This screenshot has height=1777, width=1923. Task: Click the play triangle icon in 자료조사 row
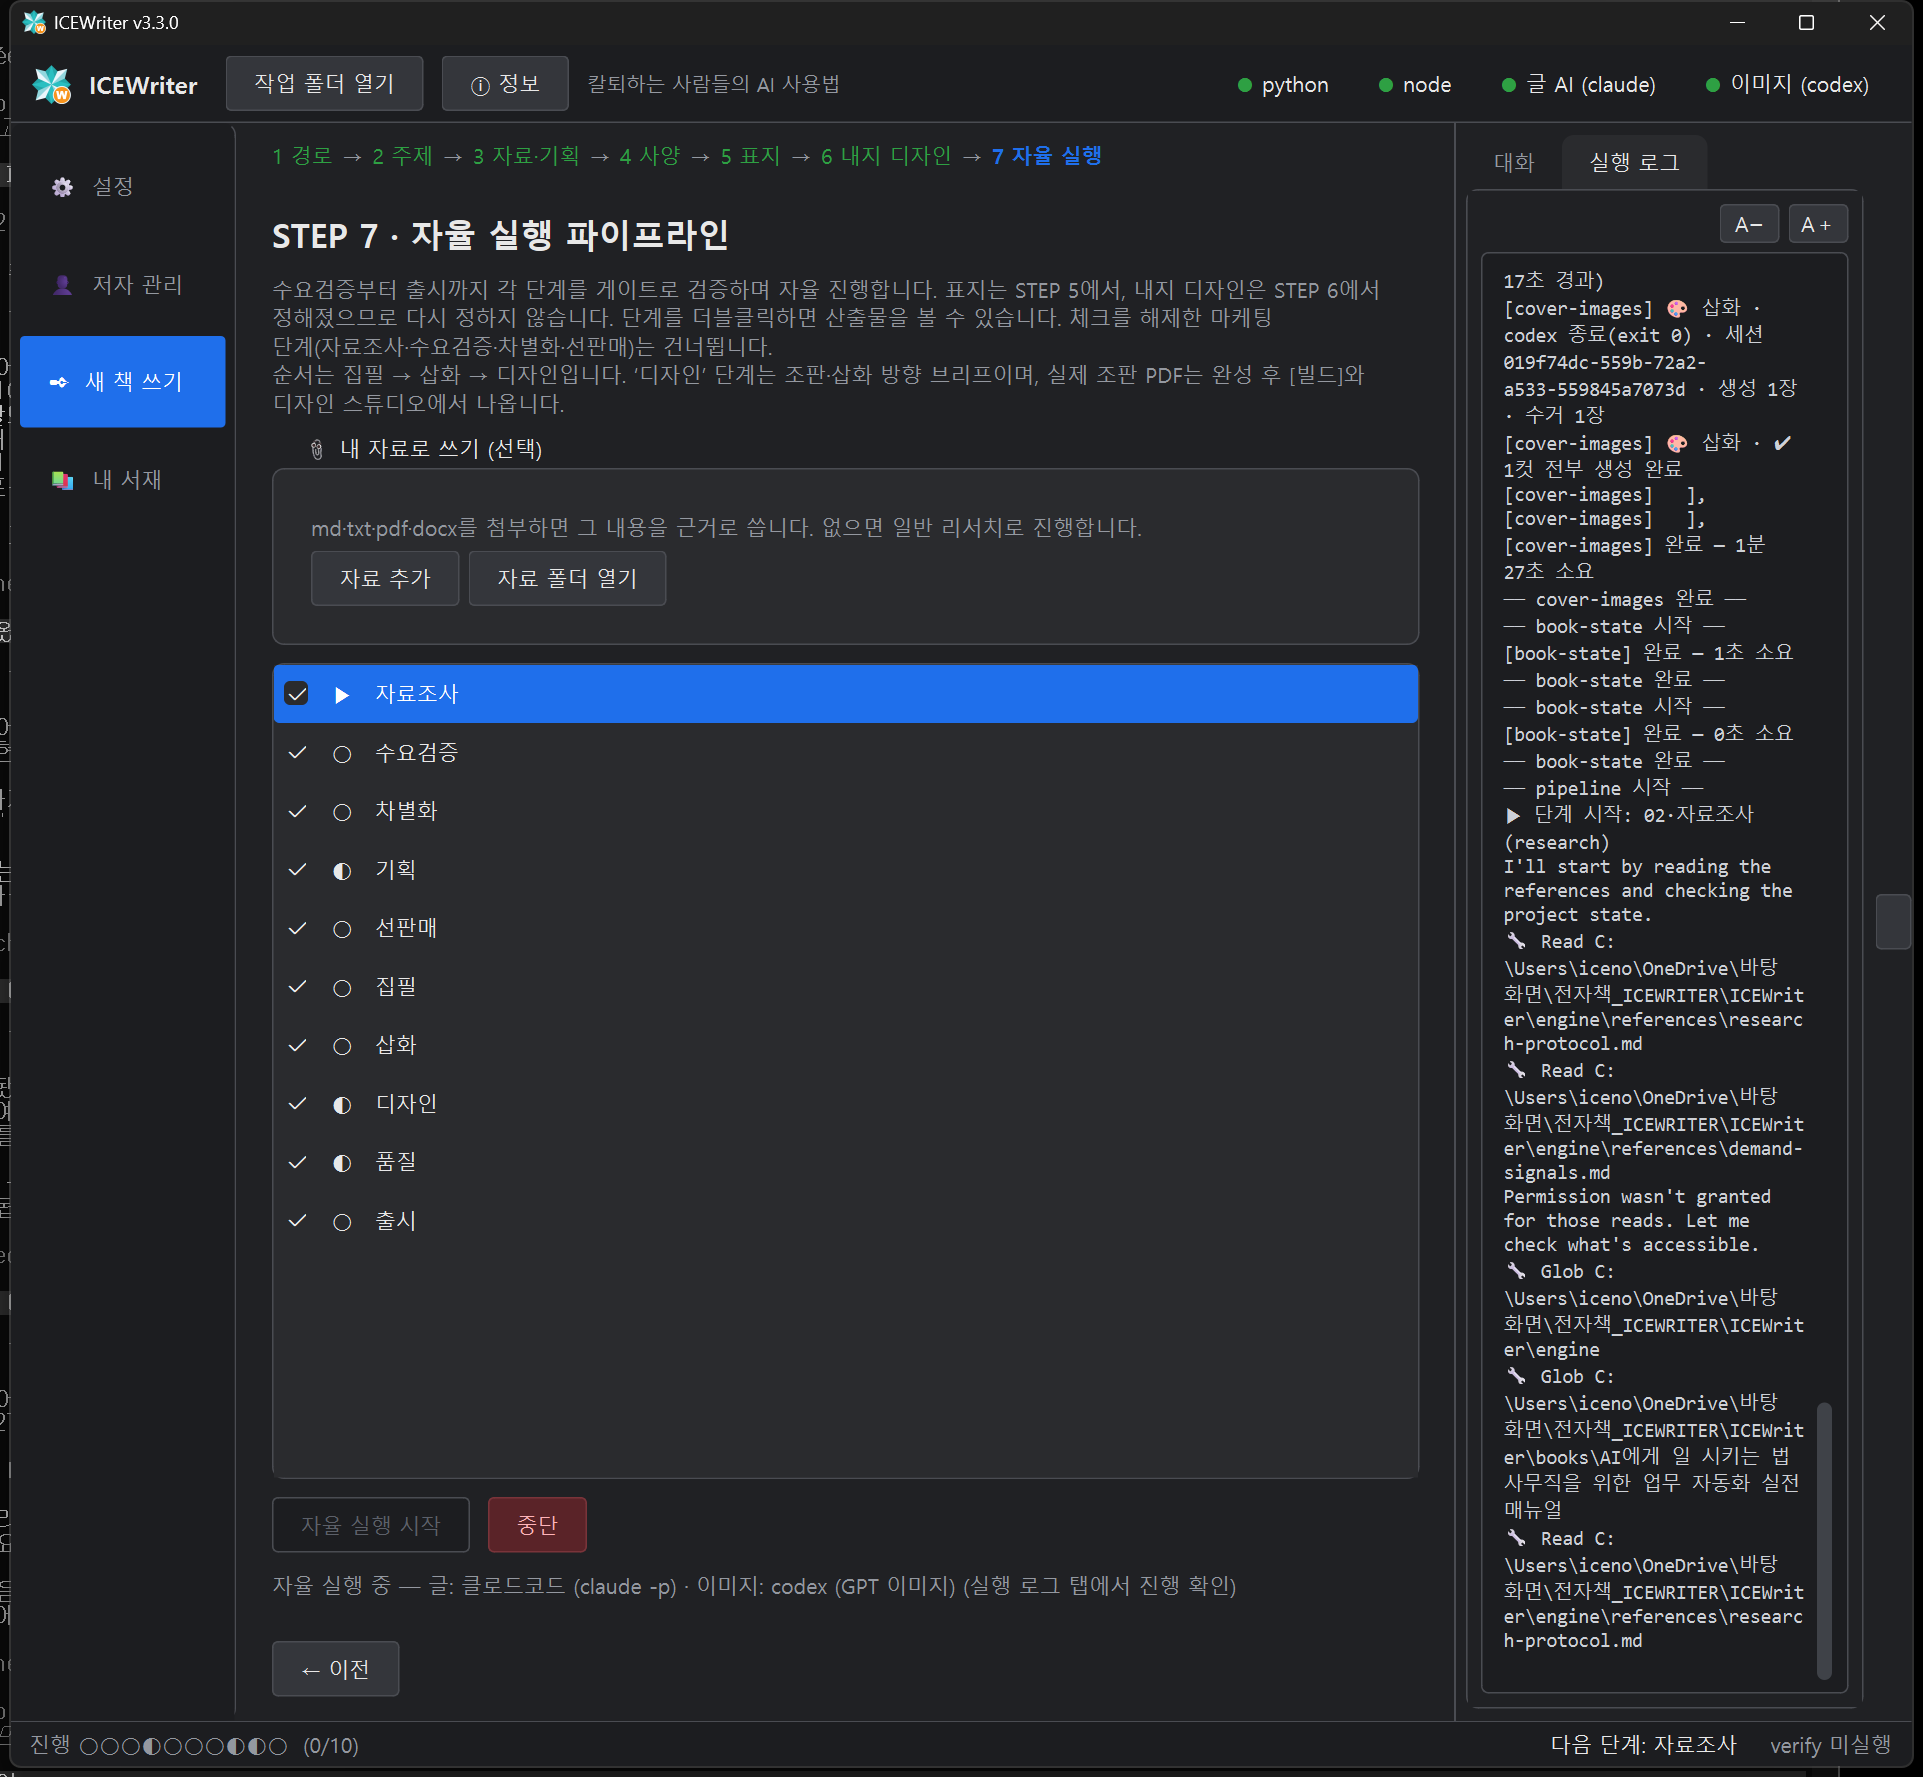pos(342,694)
